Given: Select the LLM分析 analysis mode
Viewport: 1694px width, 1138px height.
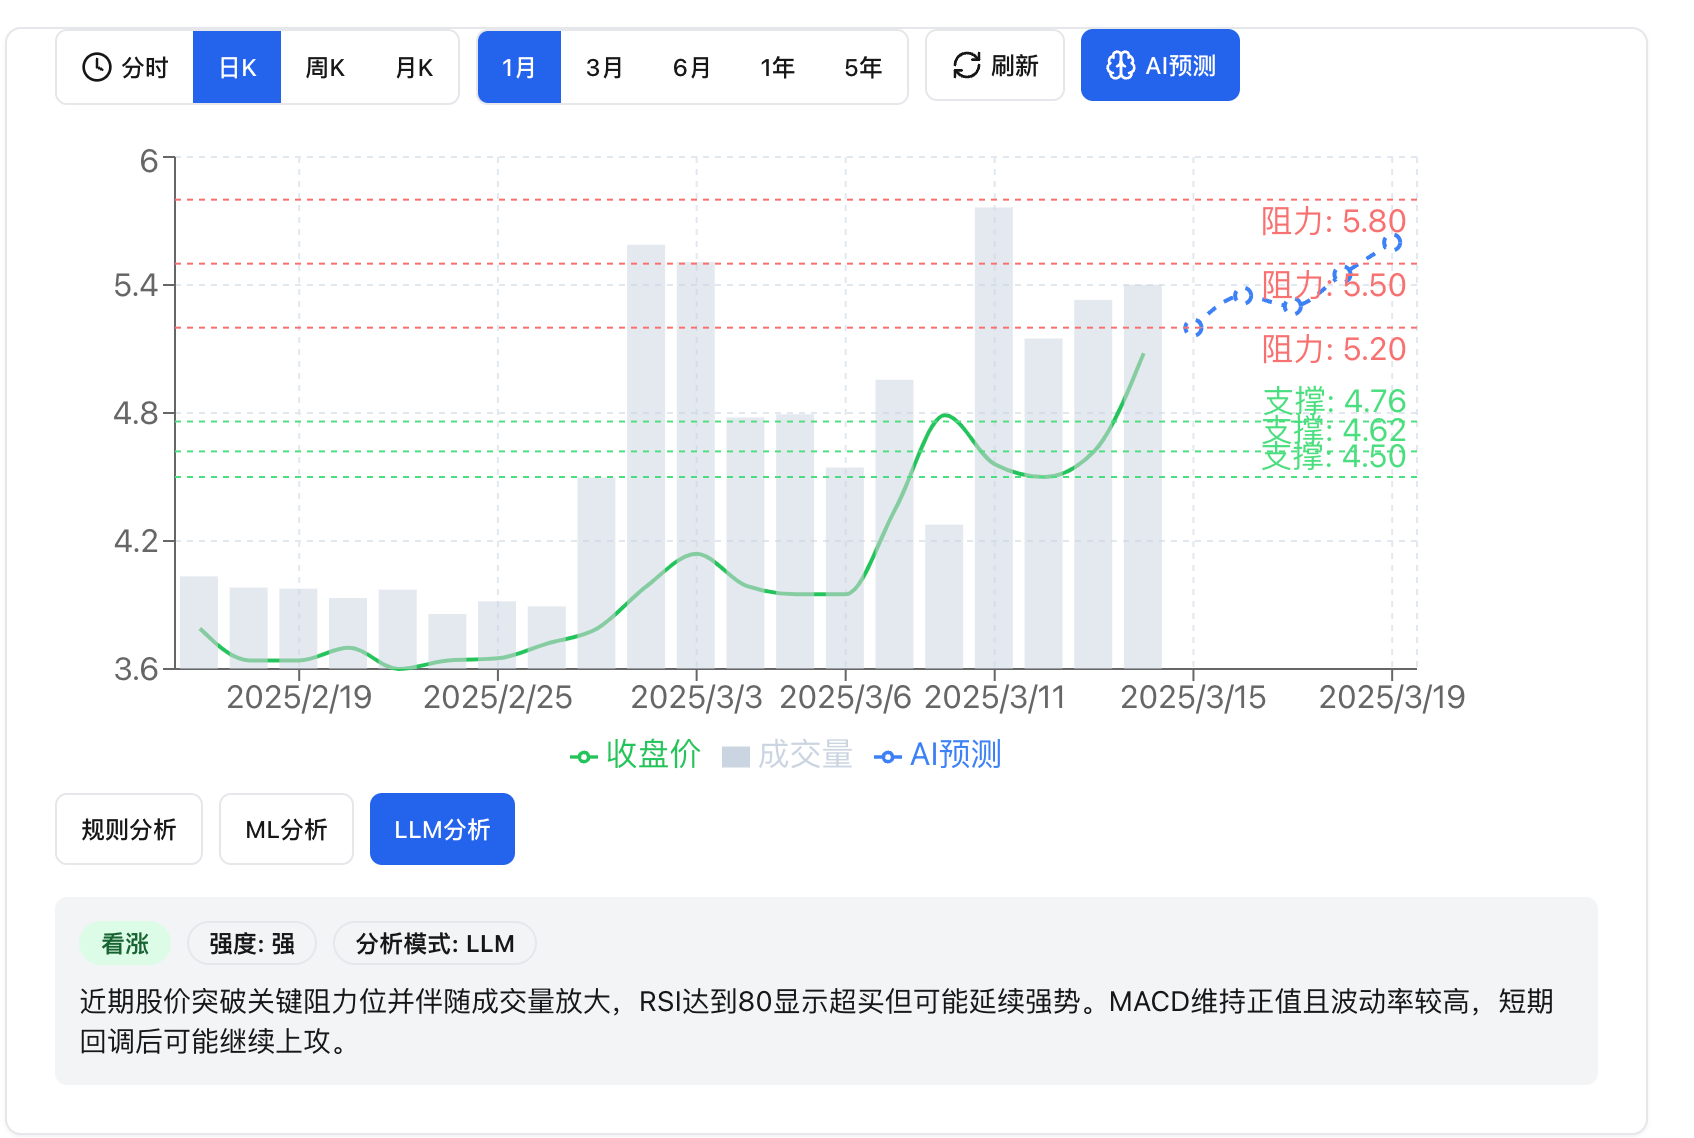Looking at the screenshot, I should 442,829.
